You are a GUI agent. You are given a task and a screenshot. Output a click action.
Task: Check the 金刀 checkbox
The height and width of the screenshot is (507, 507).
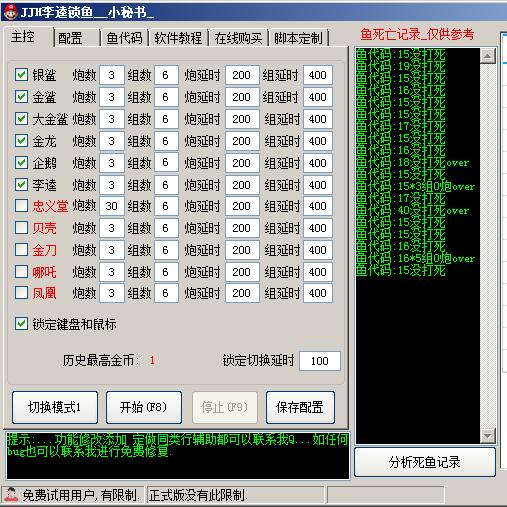pyautogui.click(x=21, y=250)
